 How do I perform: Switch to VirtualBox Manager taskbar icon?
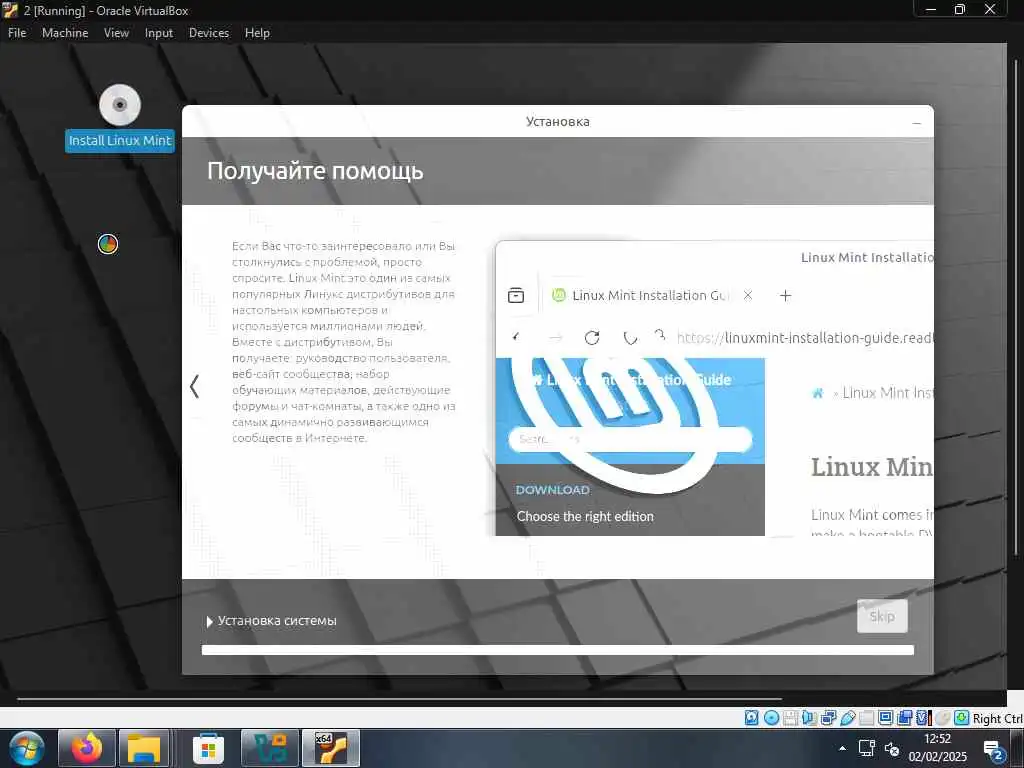(x=270, y=749)
